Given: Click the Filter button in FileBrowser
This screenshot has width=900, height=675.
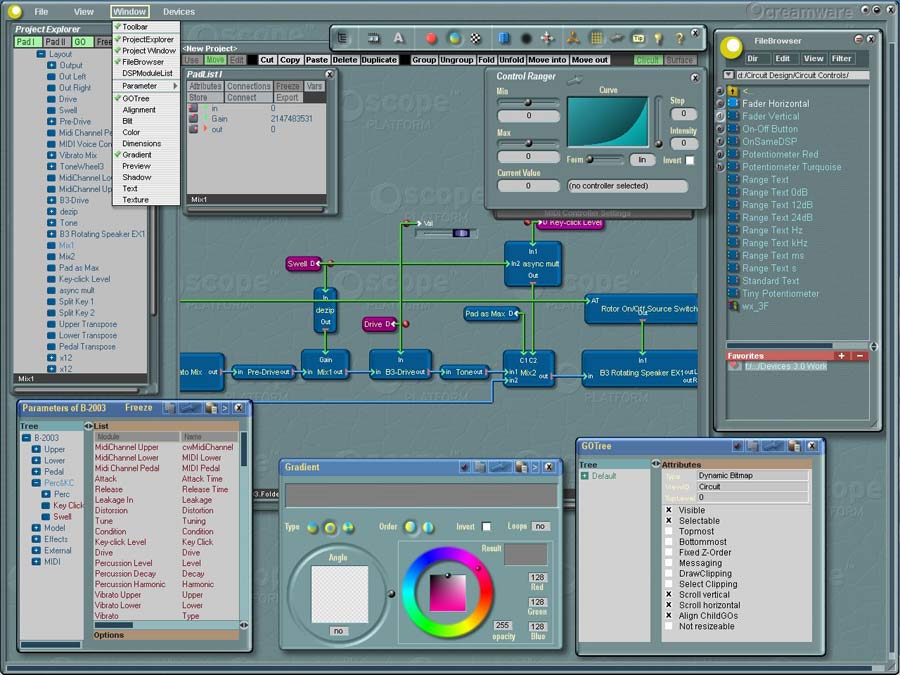Looking at the screenshot, I should click(x=842, y=59).
